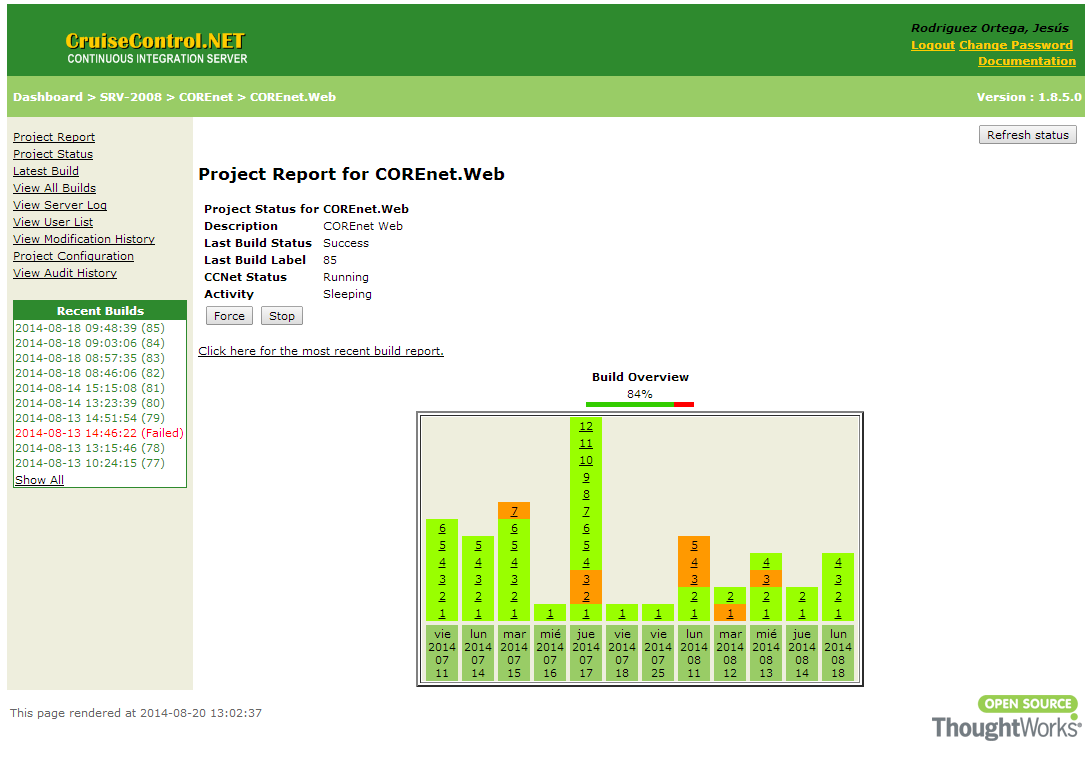Open View Server Log link

point(59,205)
